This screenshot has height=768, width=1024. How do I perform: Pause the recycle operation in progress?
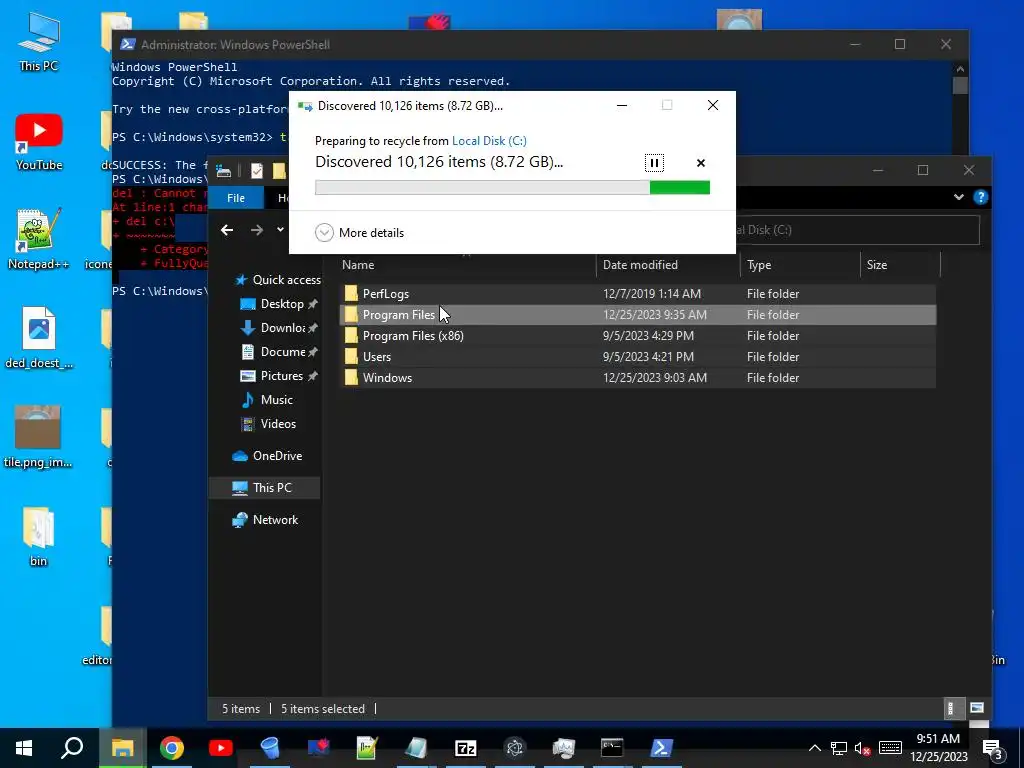click(654, 163)
